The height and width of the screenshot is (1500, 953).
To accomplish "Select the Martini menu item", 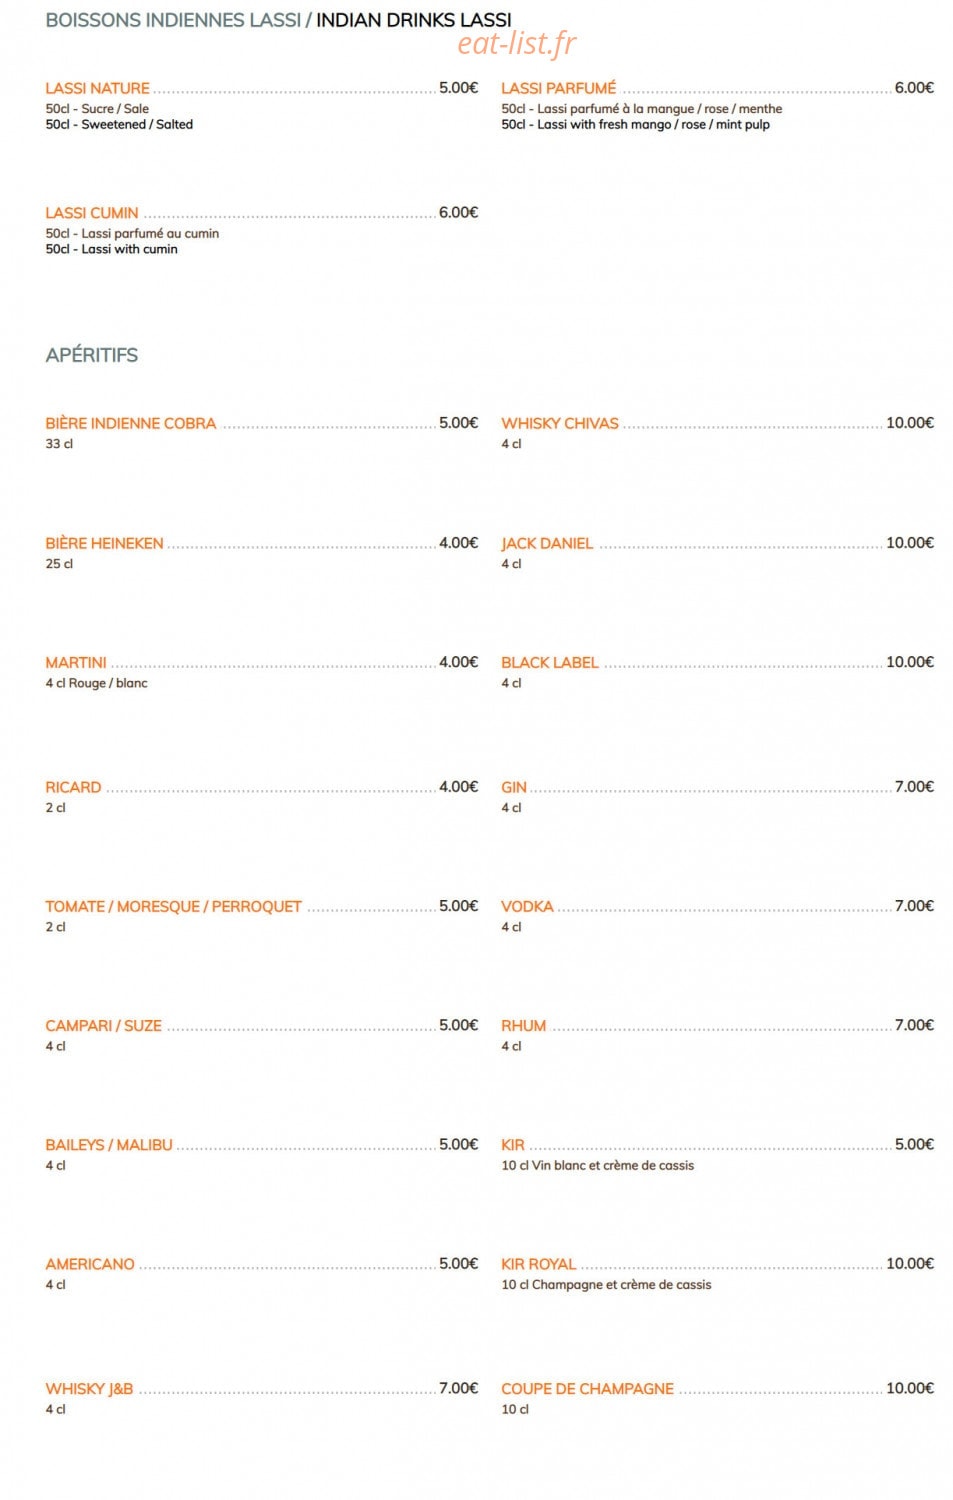I will 75,662.
